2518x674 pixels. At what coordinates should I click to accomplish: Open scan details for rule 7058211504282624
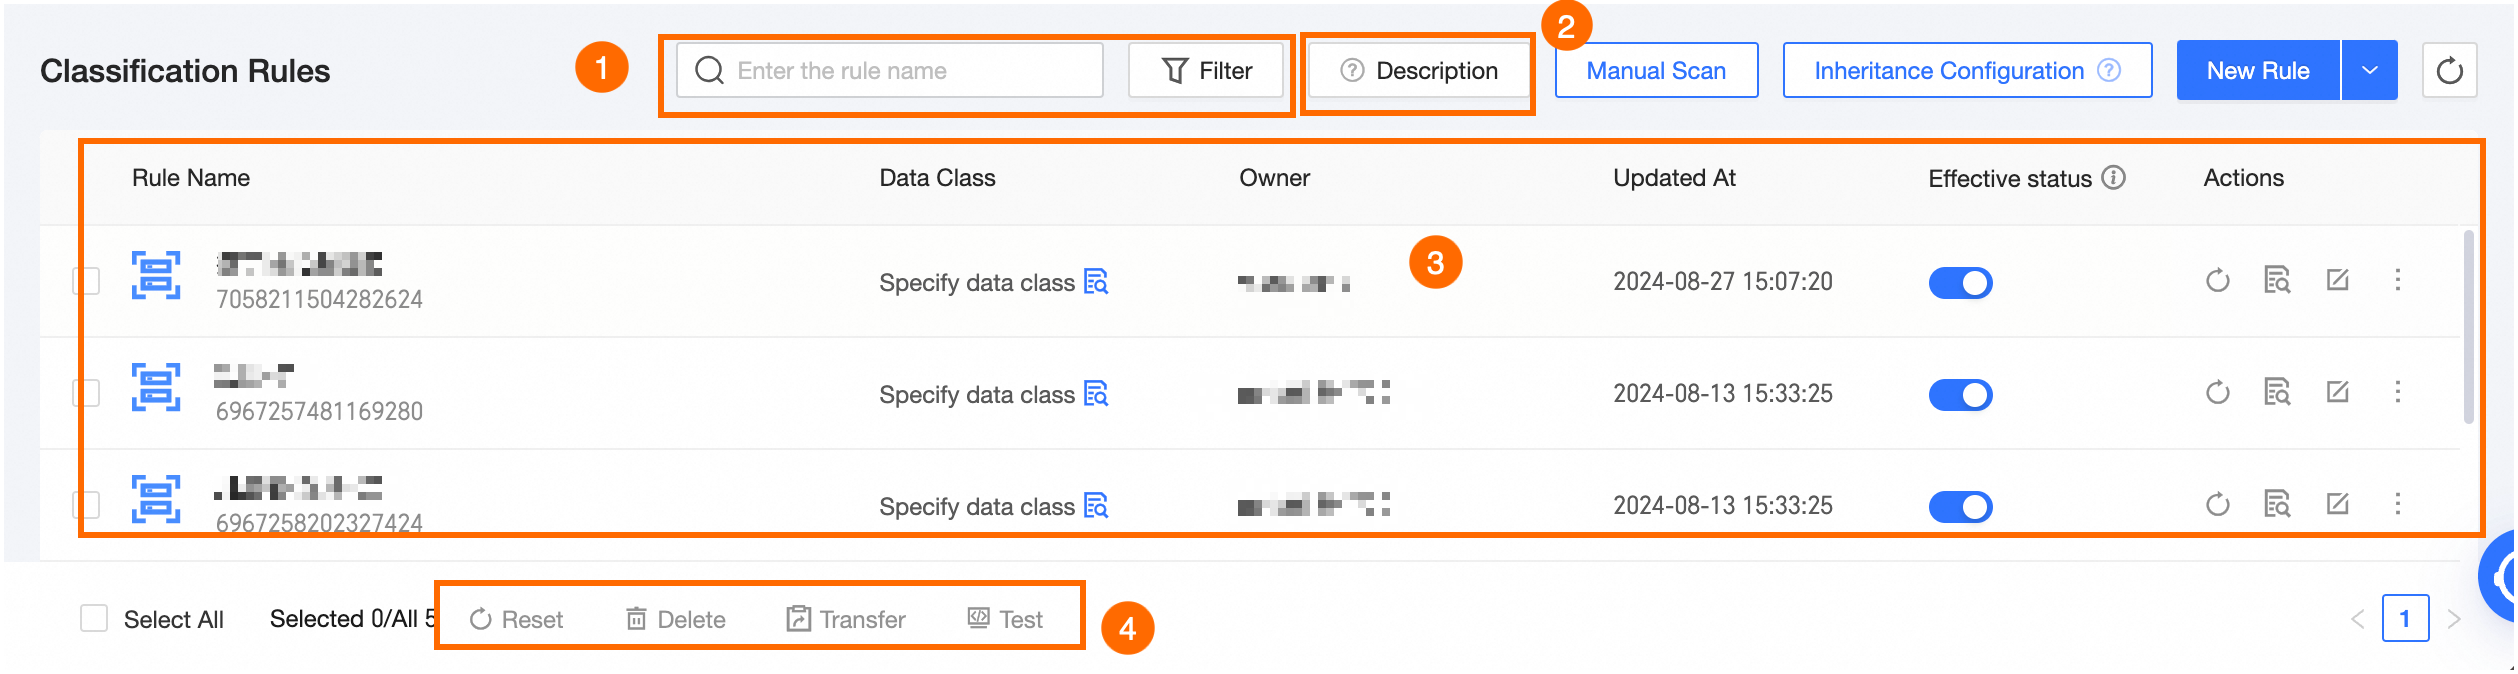coord(2277,282)
